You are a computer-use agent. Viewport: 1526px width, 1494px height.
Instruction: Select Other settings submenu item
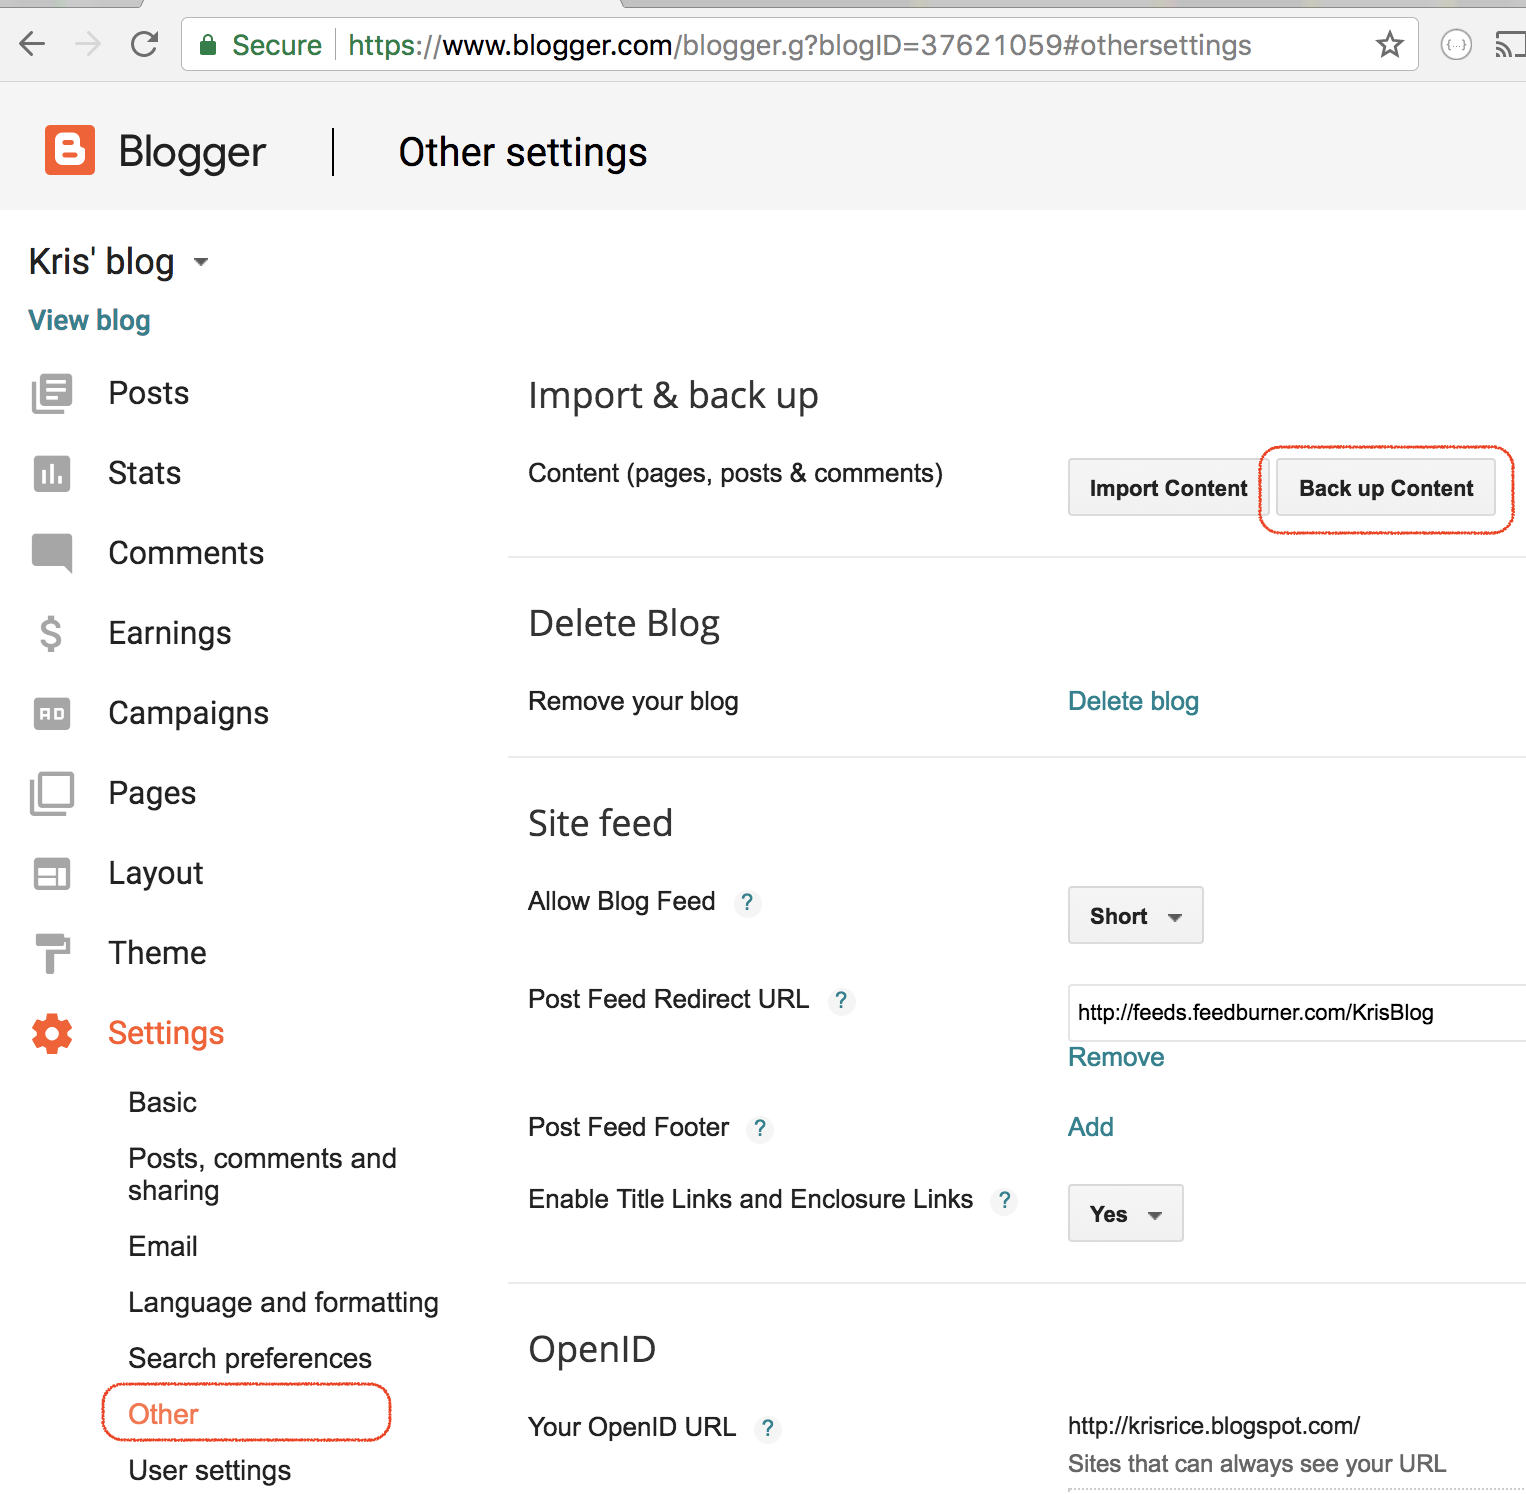click(x=163, y=1414)
